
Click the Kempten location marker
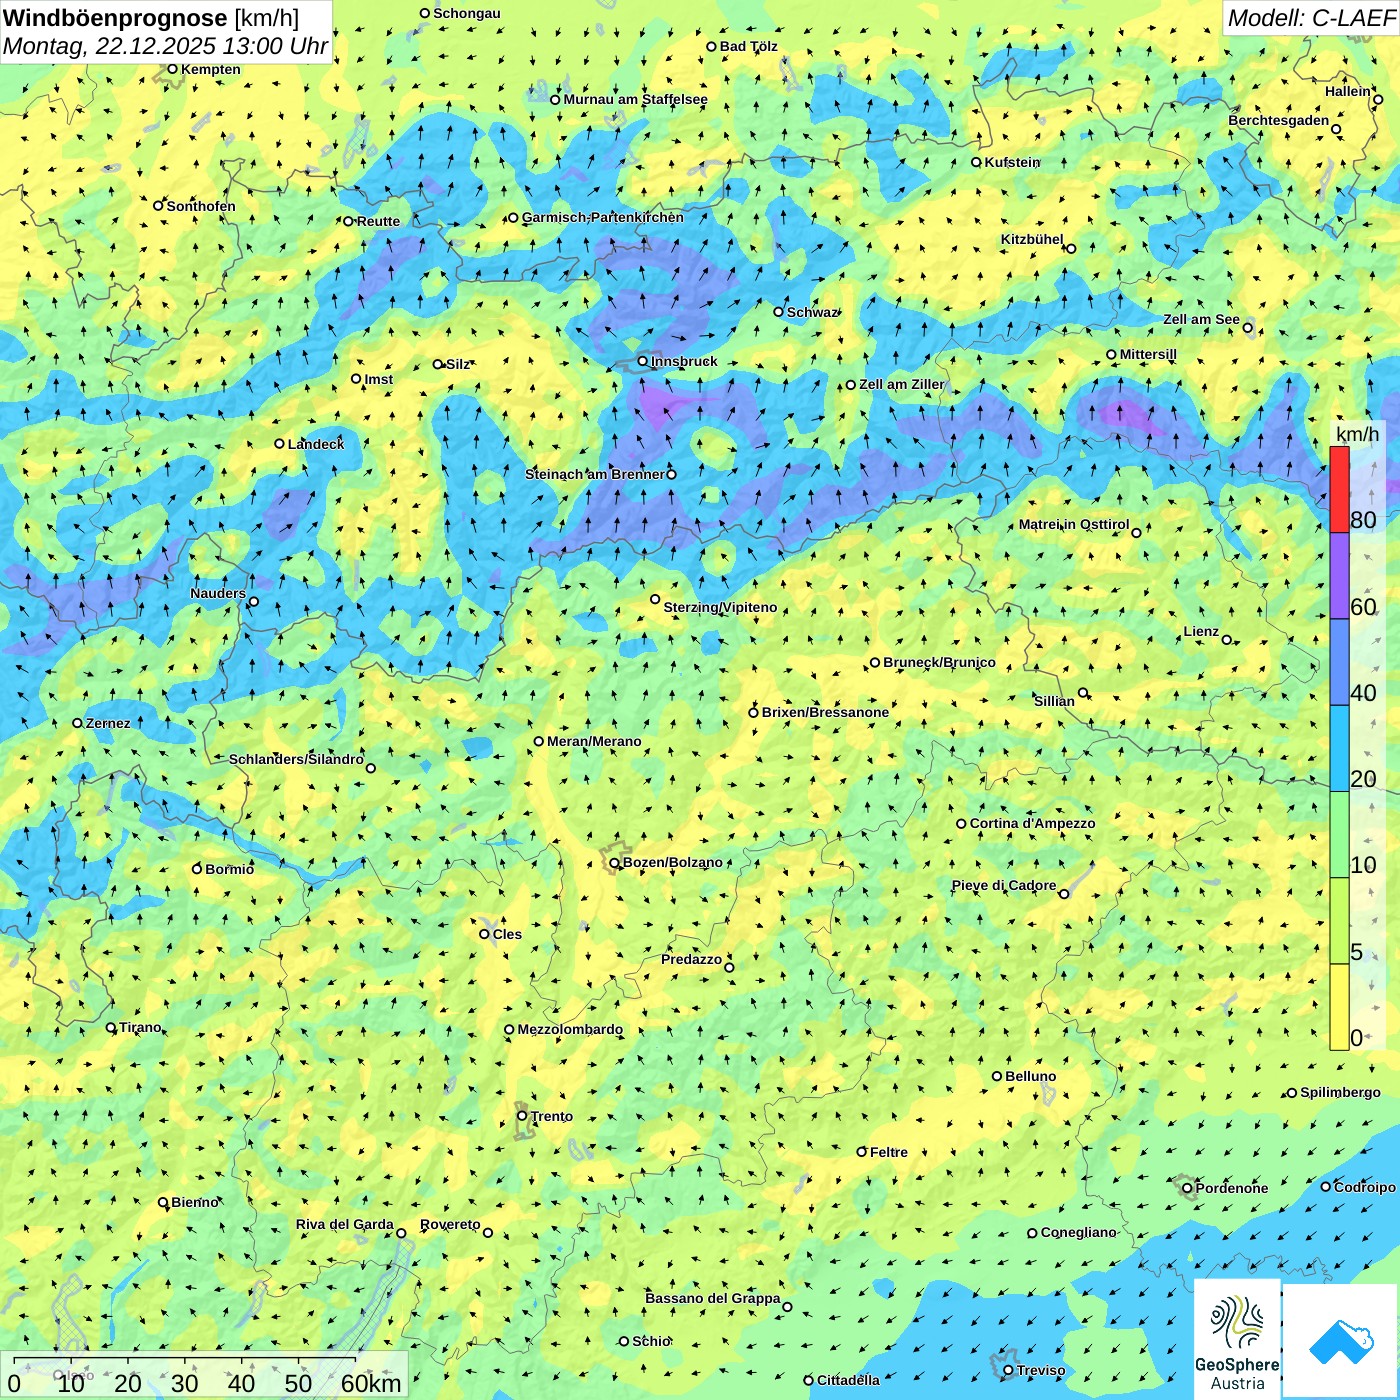(172, 69)
